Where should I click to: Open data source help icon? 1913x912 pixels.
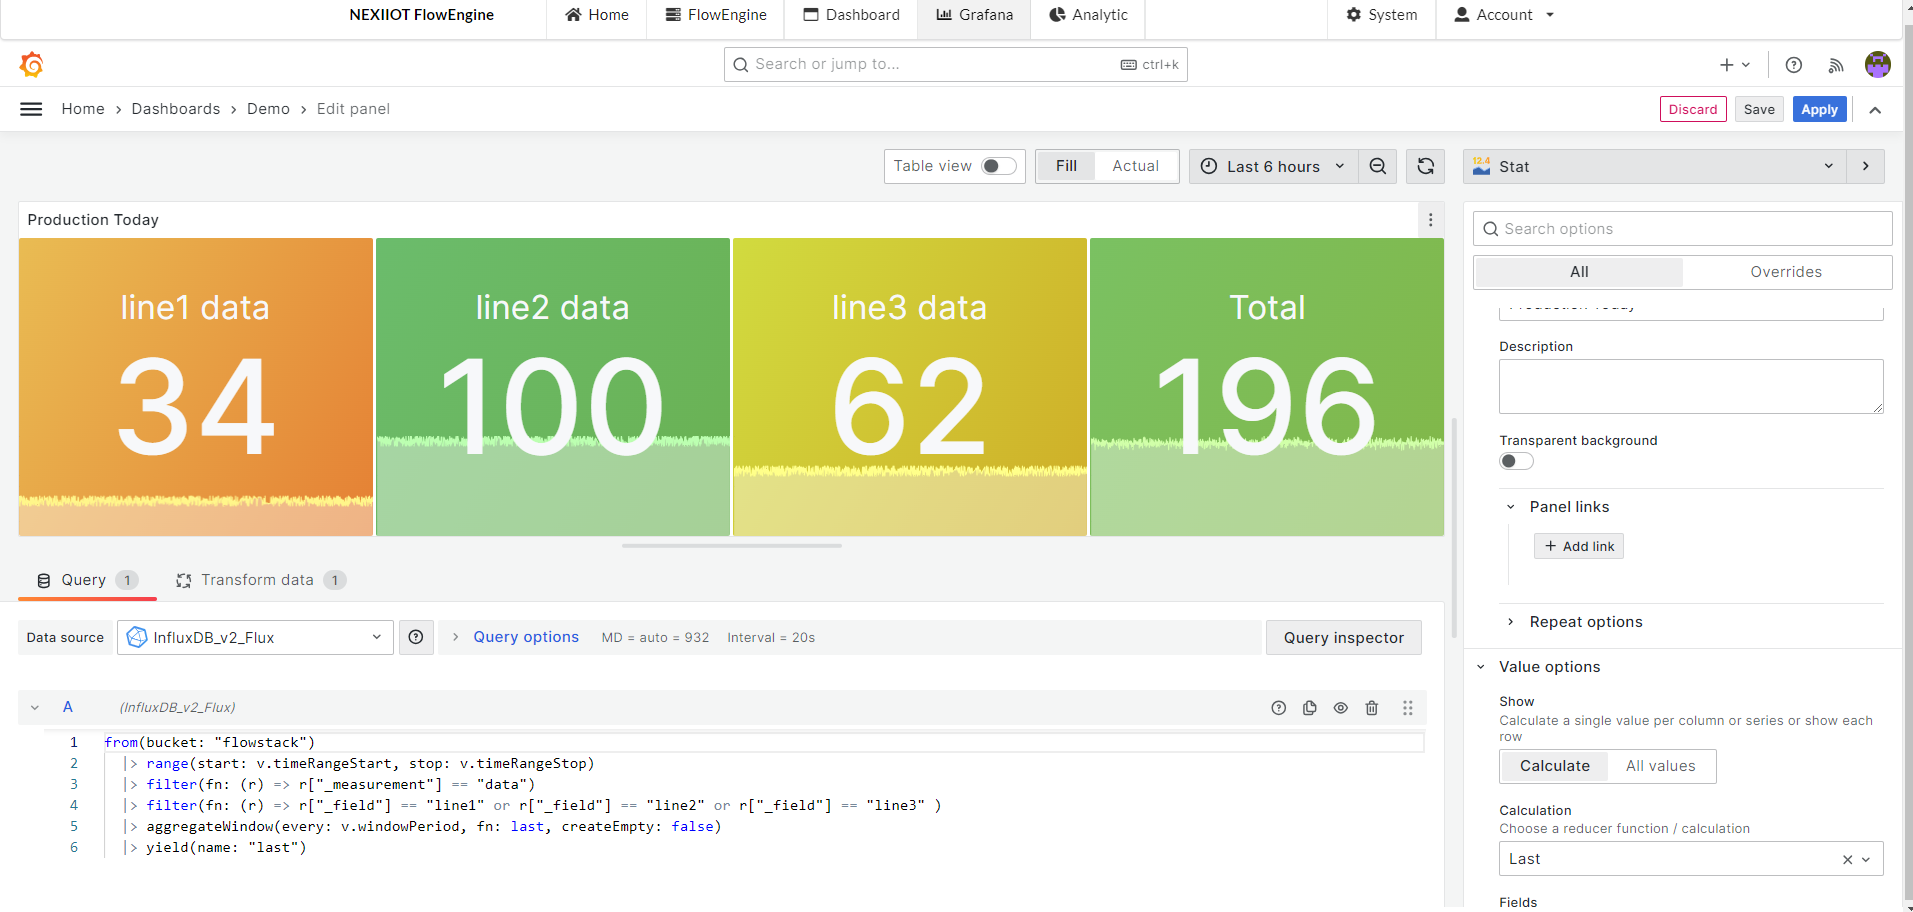(x=416, y=637)
